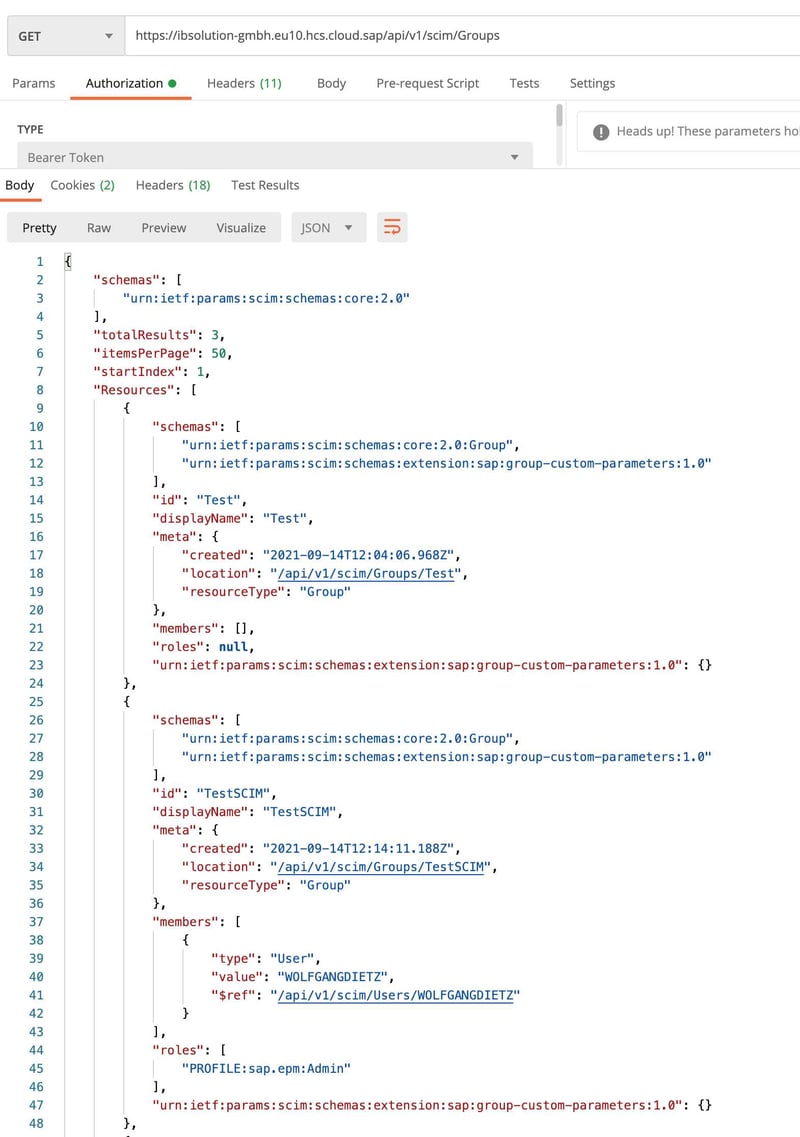Open the request Settings tab
This screenshot has width=800, height=1137.
click(592, 83)
